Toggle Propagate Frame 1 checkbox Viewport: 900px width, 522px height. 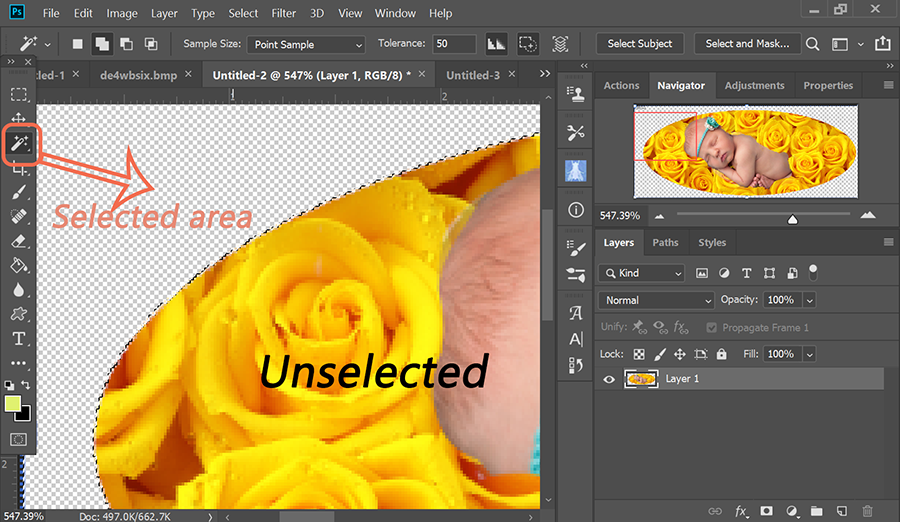tap(712, 327)
